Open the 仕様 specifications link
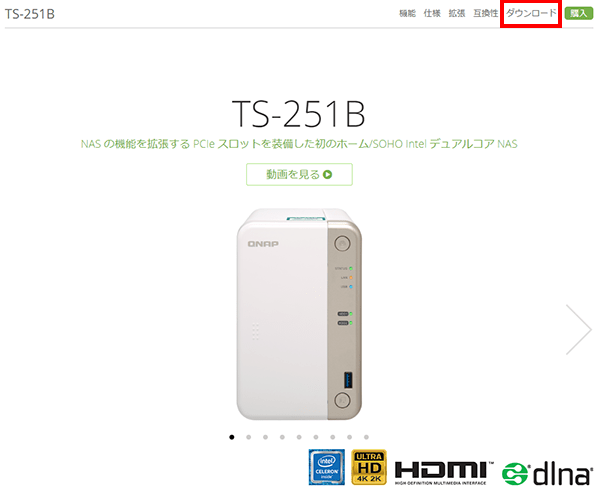 [x=432, y=13]
